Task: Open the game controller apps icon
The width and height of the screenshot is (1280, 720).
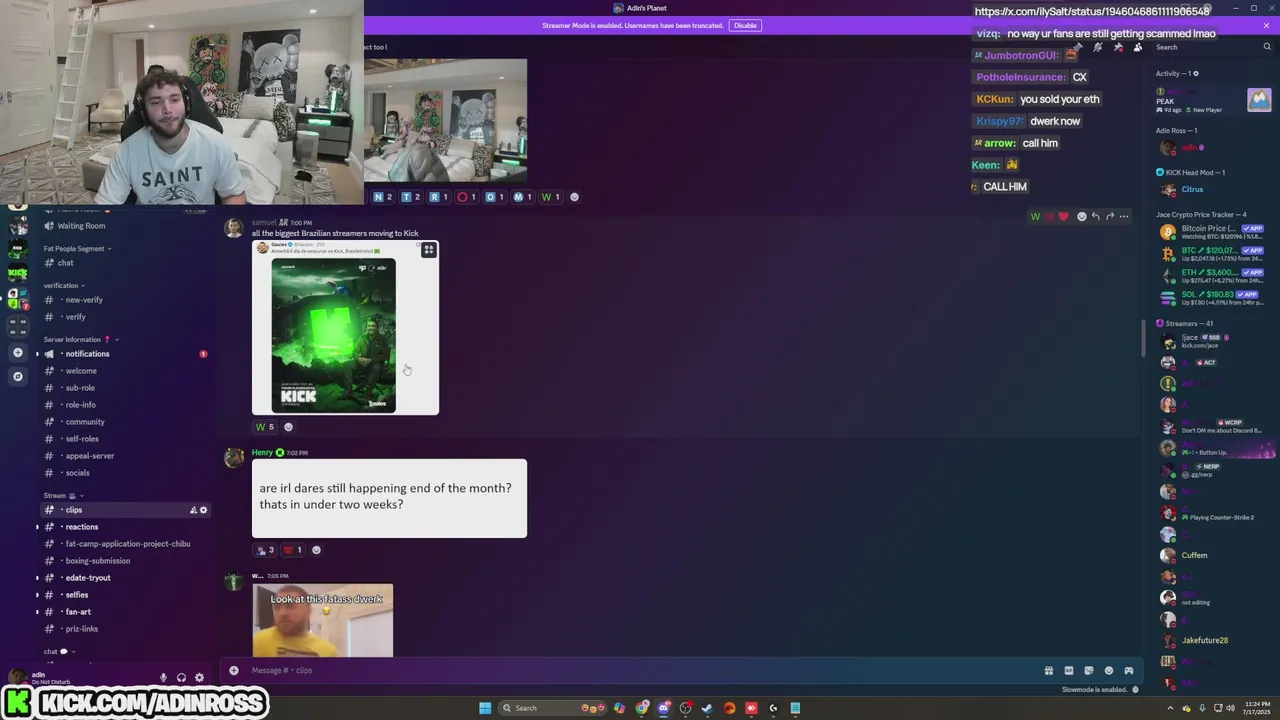Action: [x=1129, y=670]
